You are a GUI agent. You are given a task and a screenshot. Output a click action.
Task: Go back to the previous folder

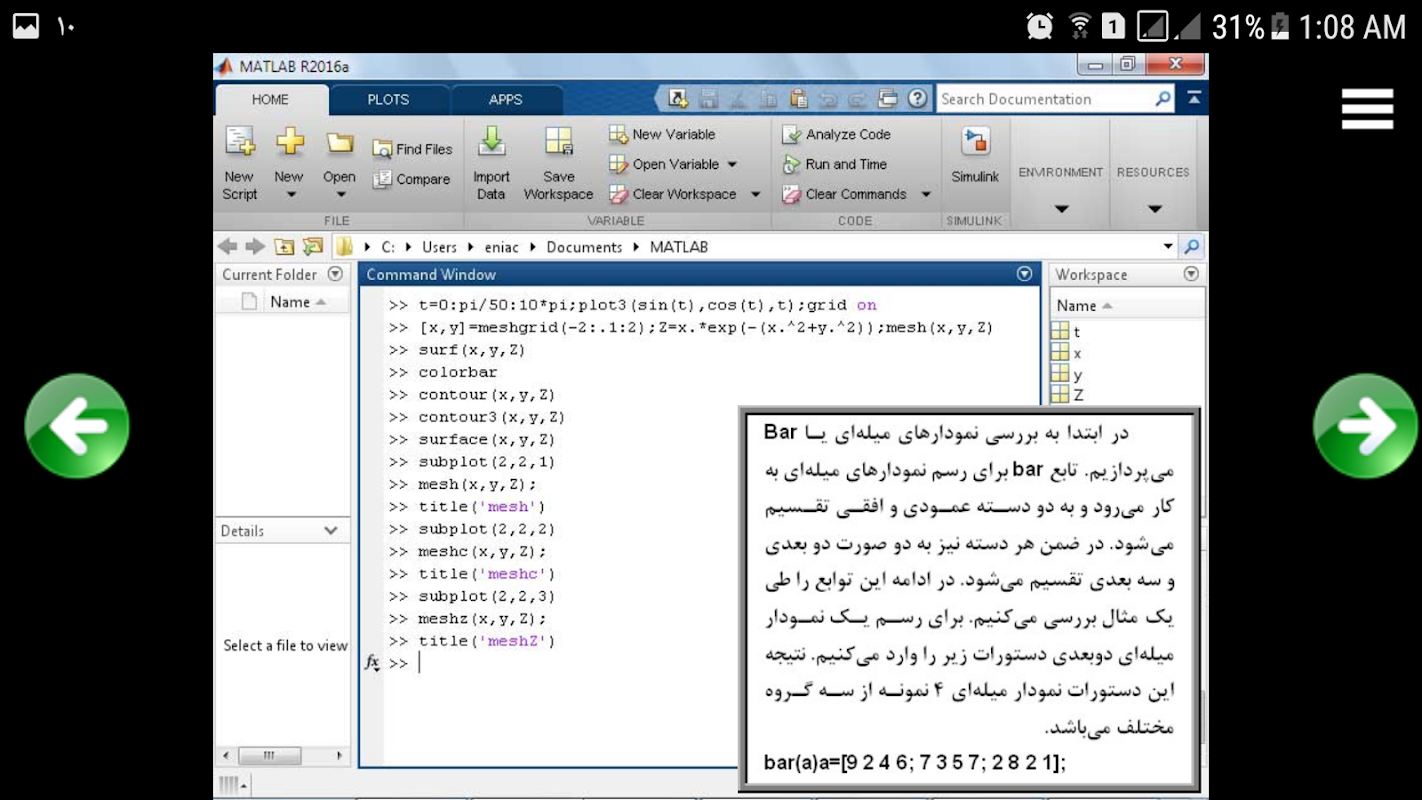coord(227,246)
